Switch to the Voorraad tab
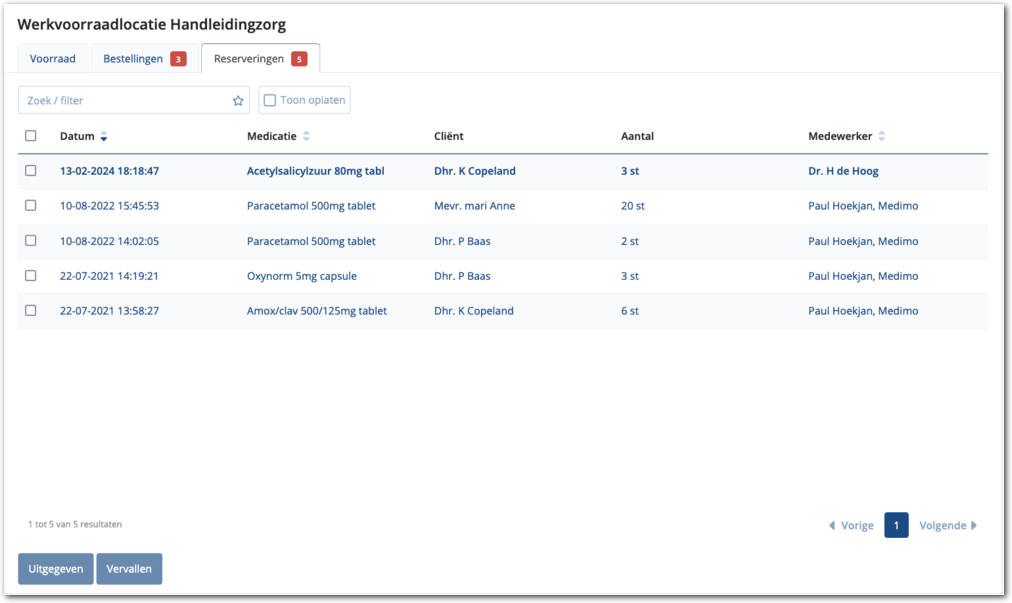The height and width of the screenshot is (603, 1012). click(52, 59)
